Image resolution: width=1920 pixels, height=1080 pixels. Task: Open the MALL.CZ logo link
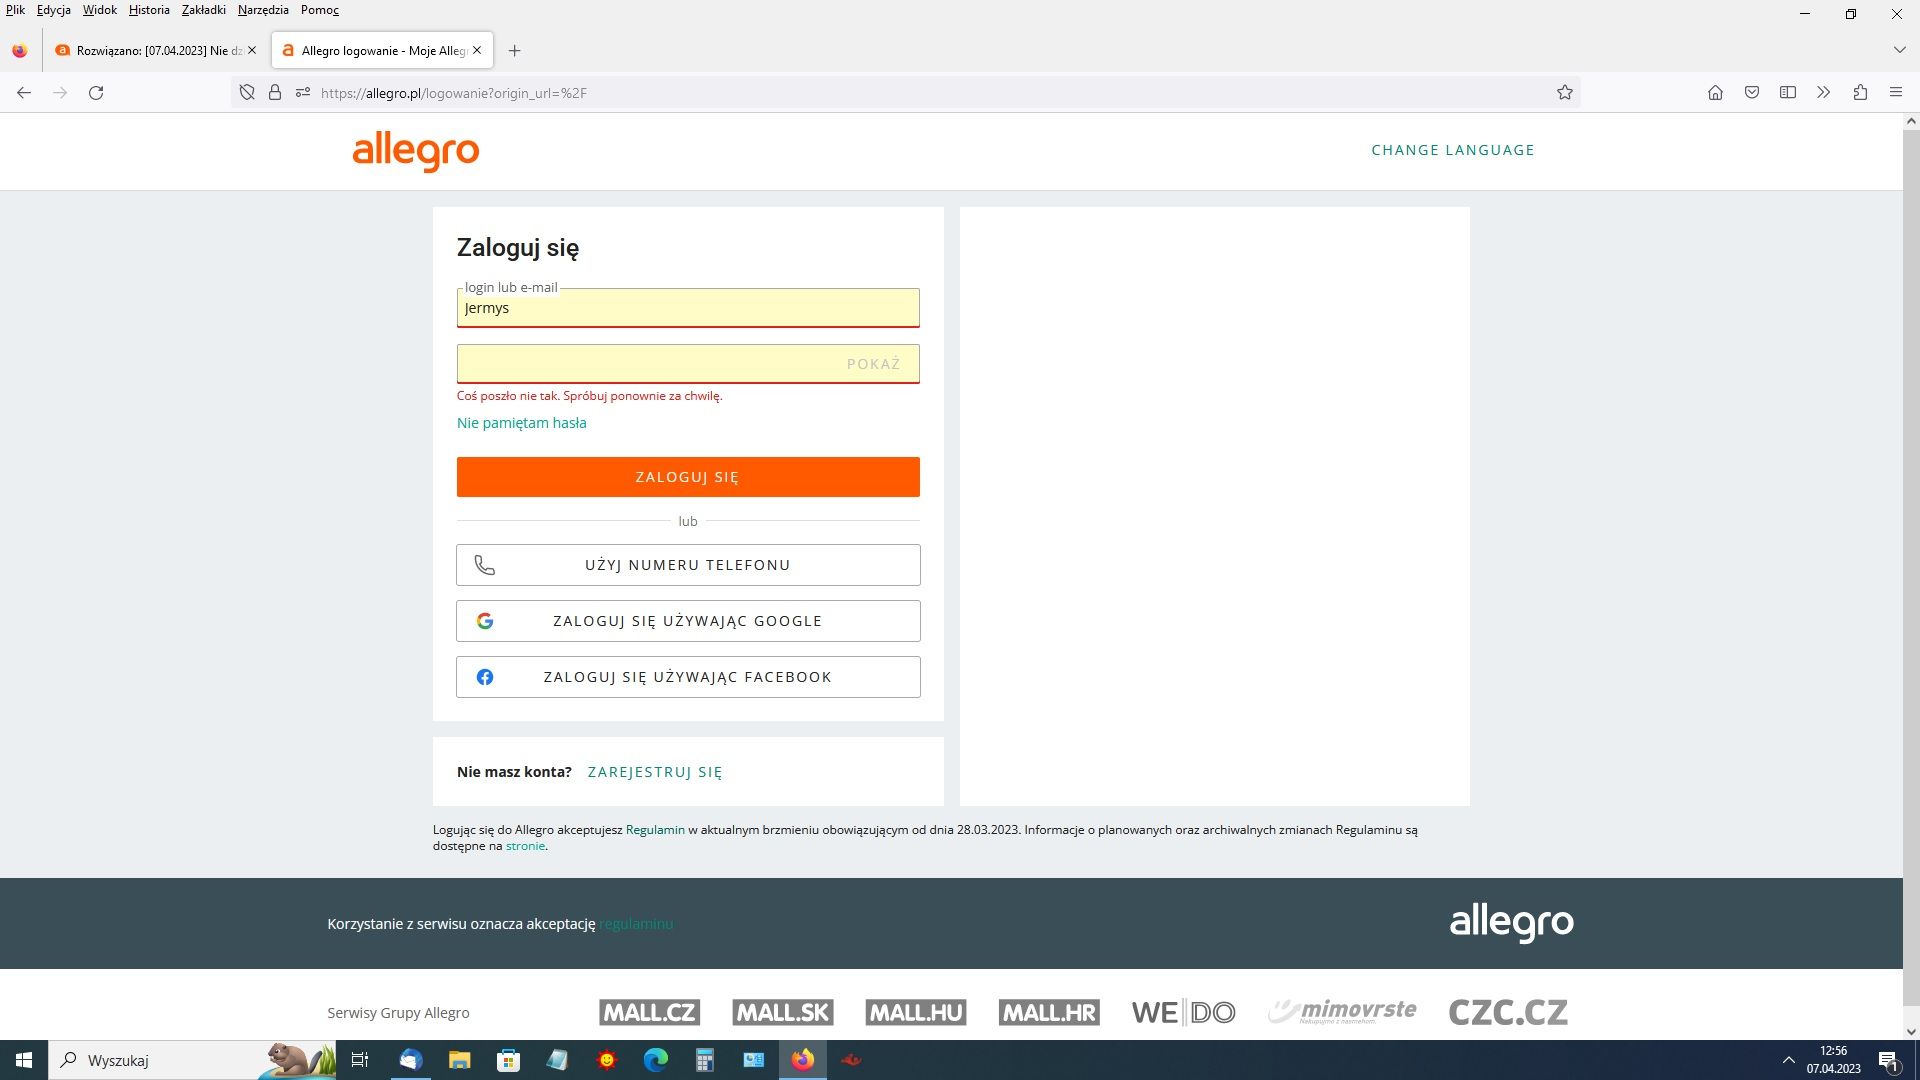click(x=650, y=1012)
